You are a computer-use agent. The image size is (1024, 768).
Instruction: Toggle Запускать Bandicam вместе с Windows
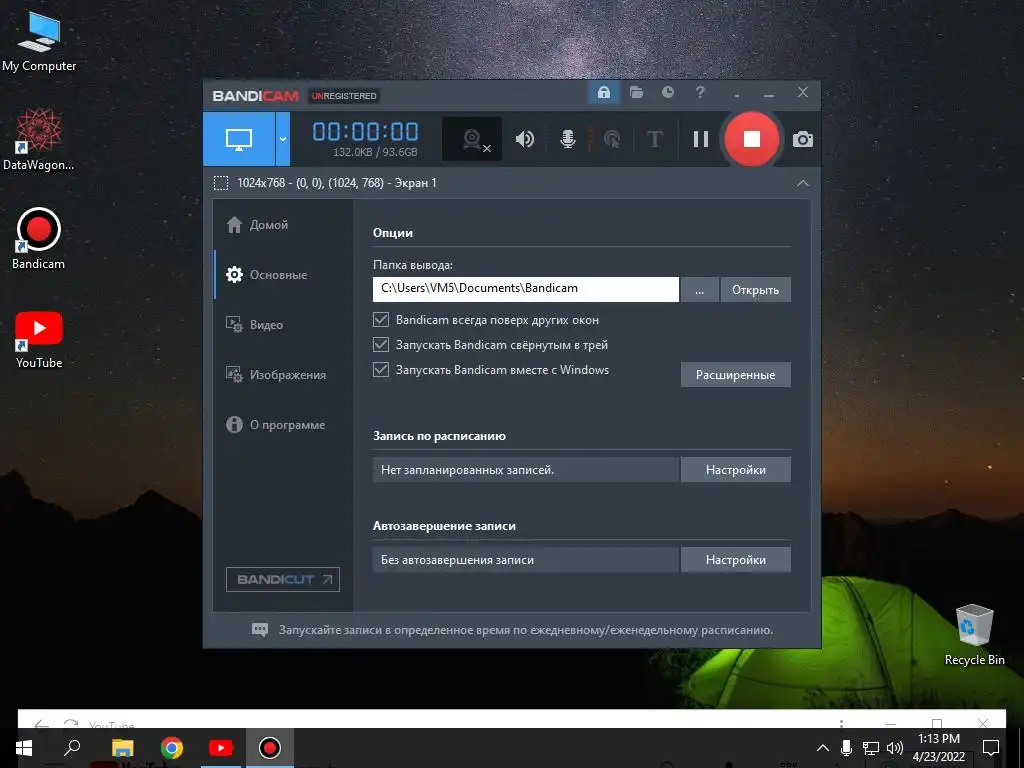(381, 370)
